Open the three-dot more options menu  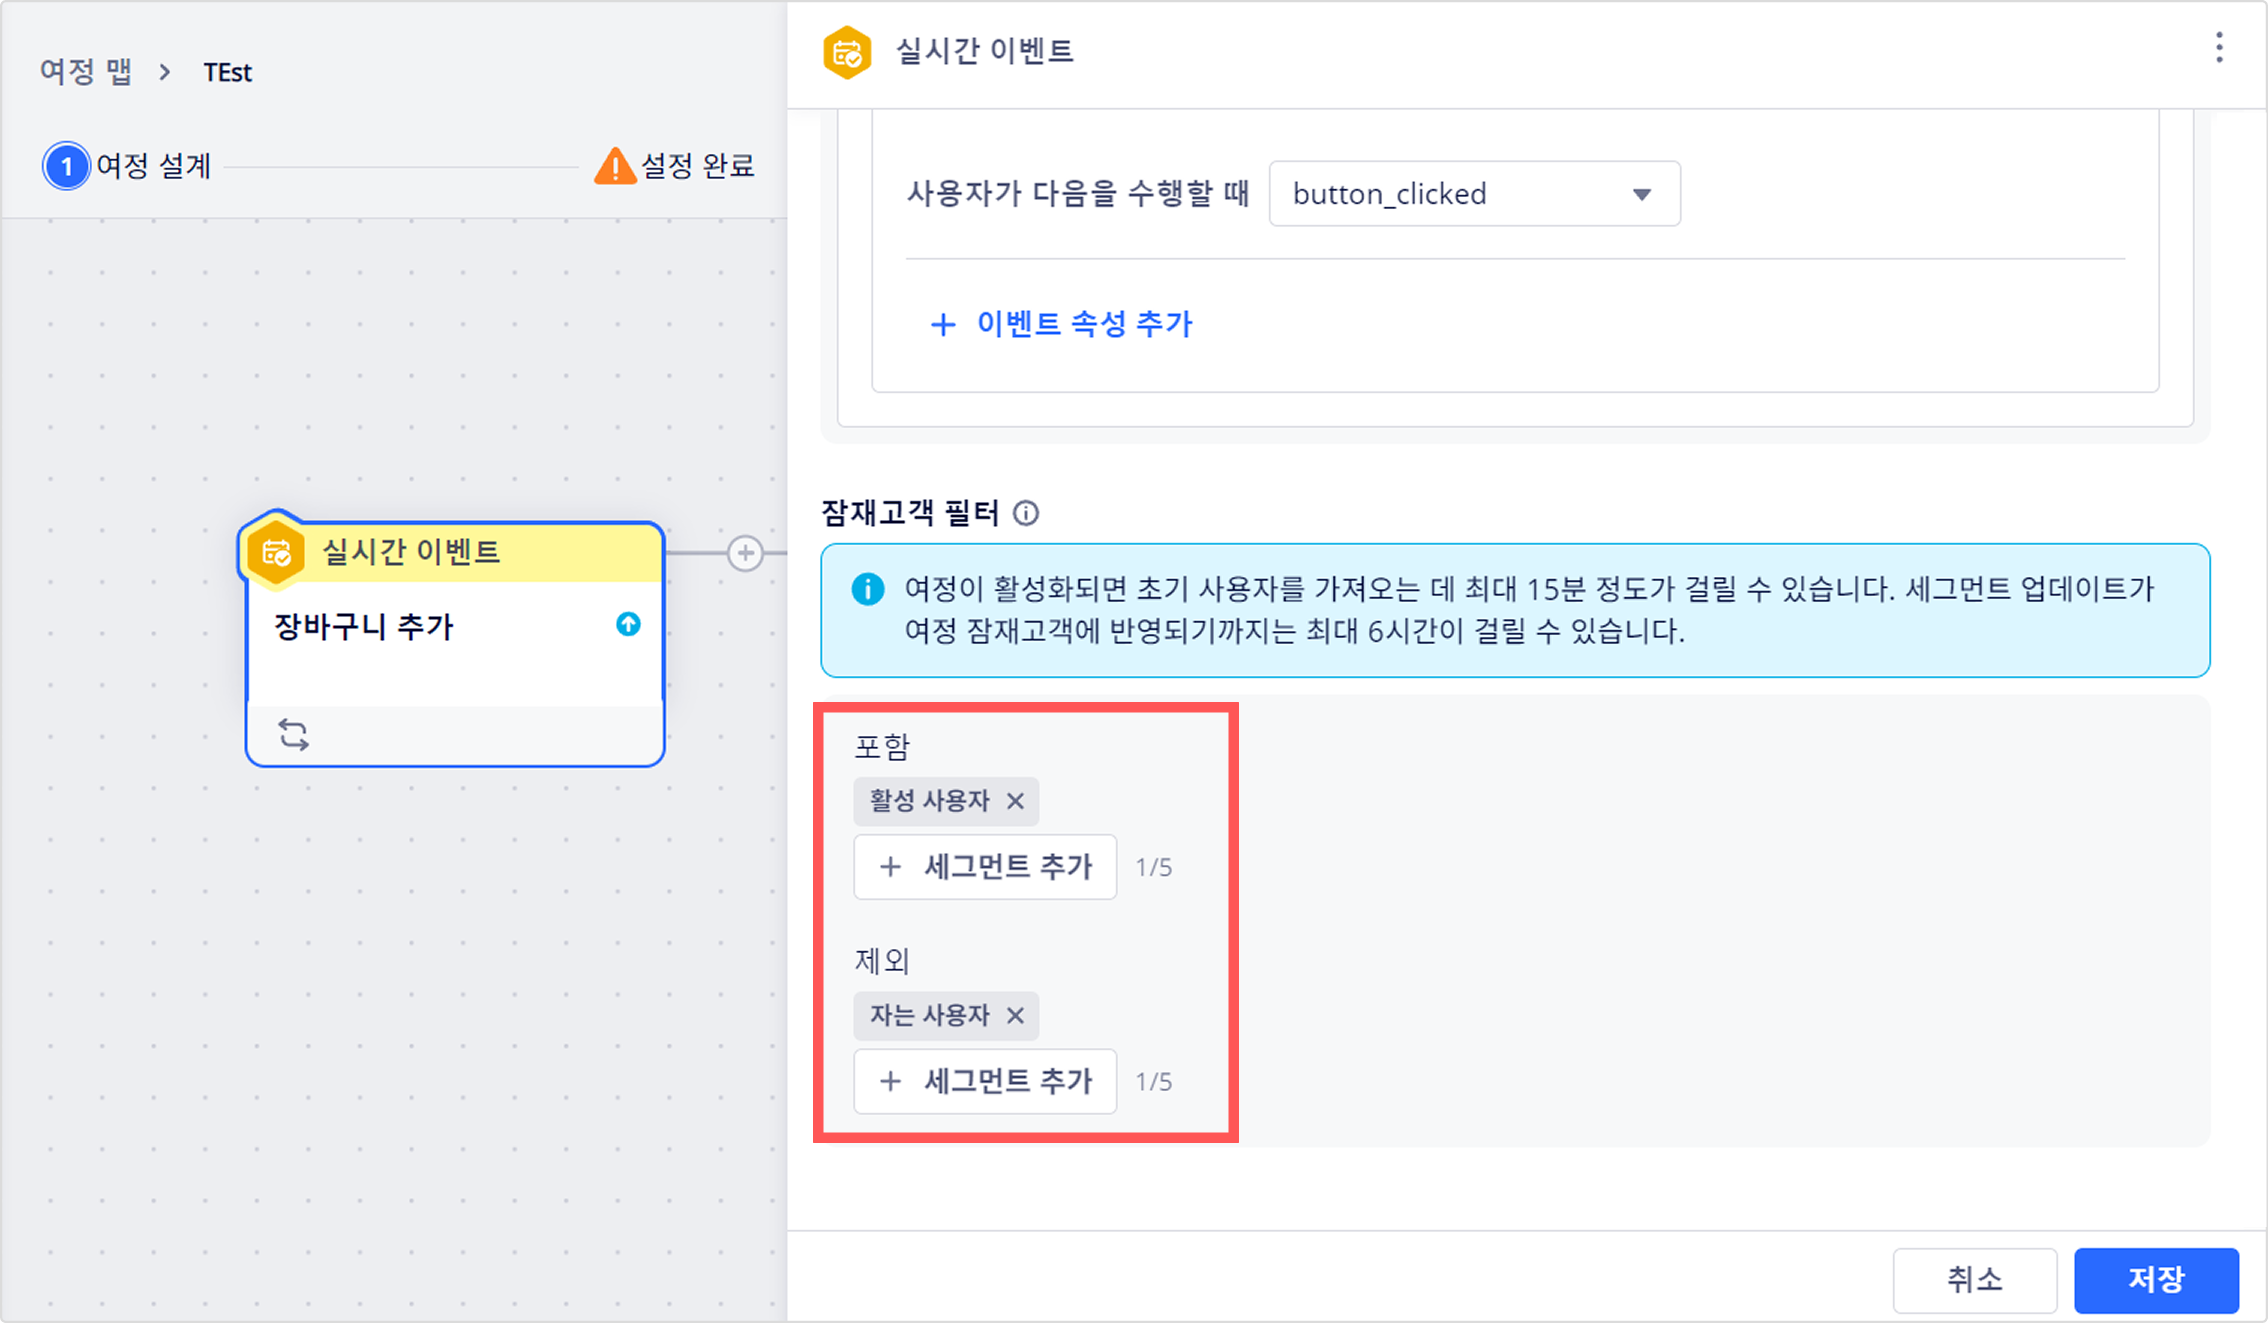tap(2218, 48)
